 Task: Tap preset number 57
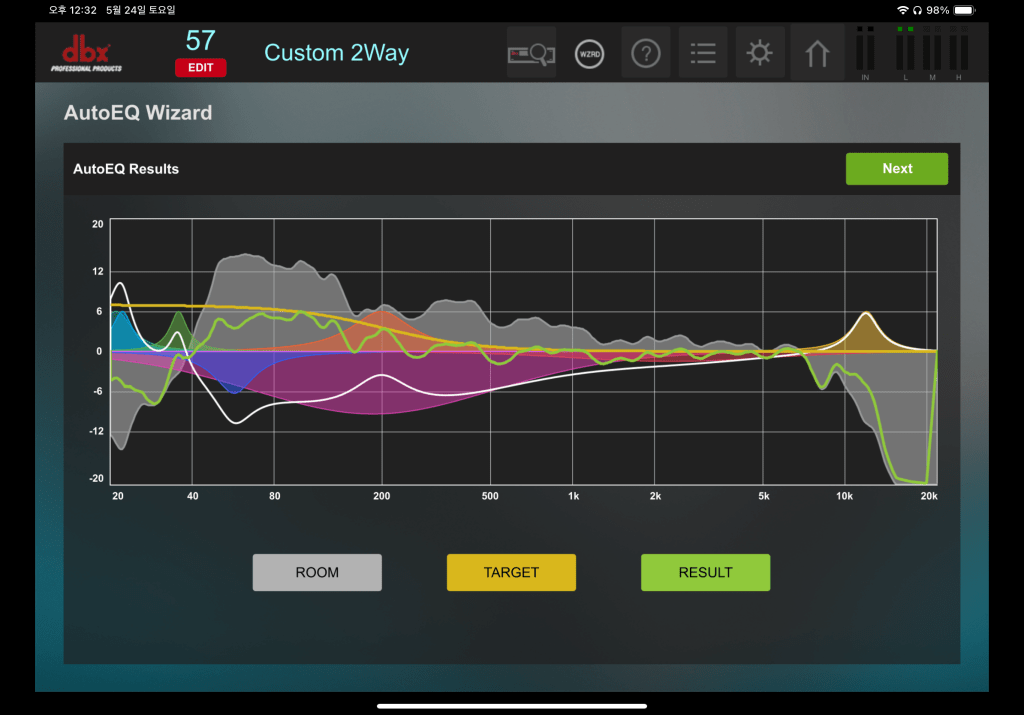(x=200, y=41)
